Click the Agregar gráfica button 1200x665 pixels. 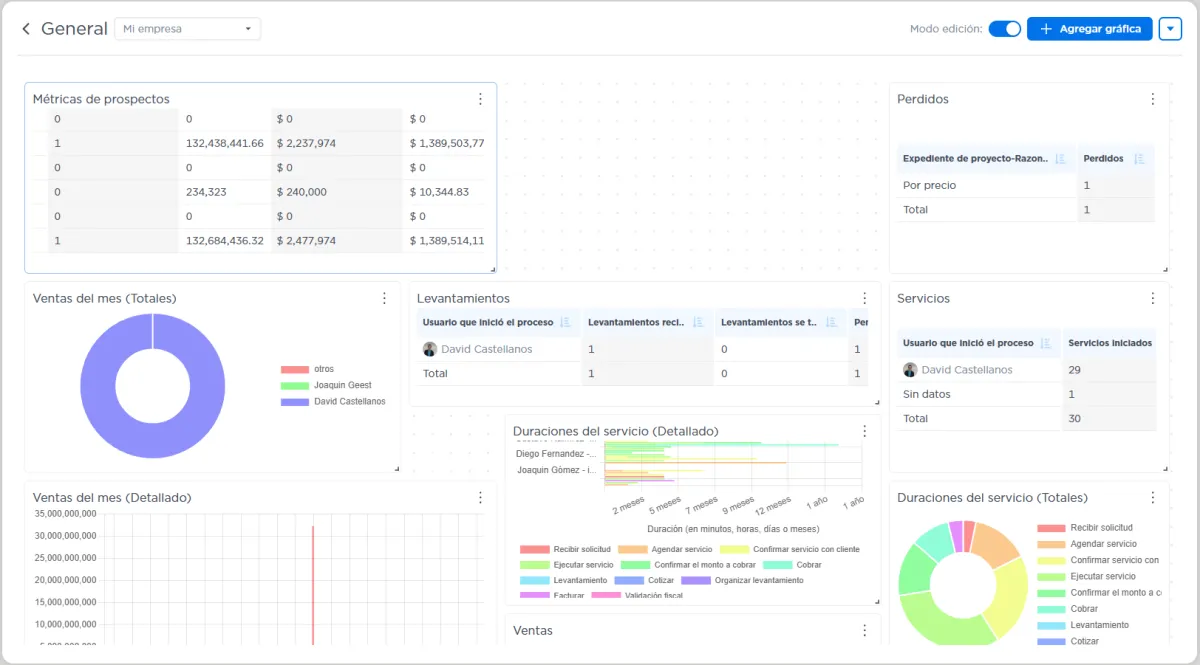pyautogui.click(x=1090, y=29)
